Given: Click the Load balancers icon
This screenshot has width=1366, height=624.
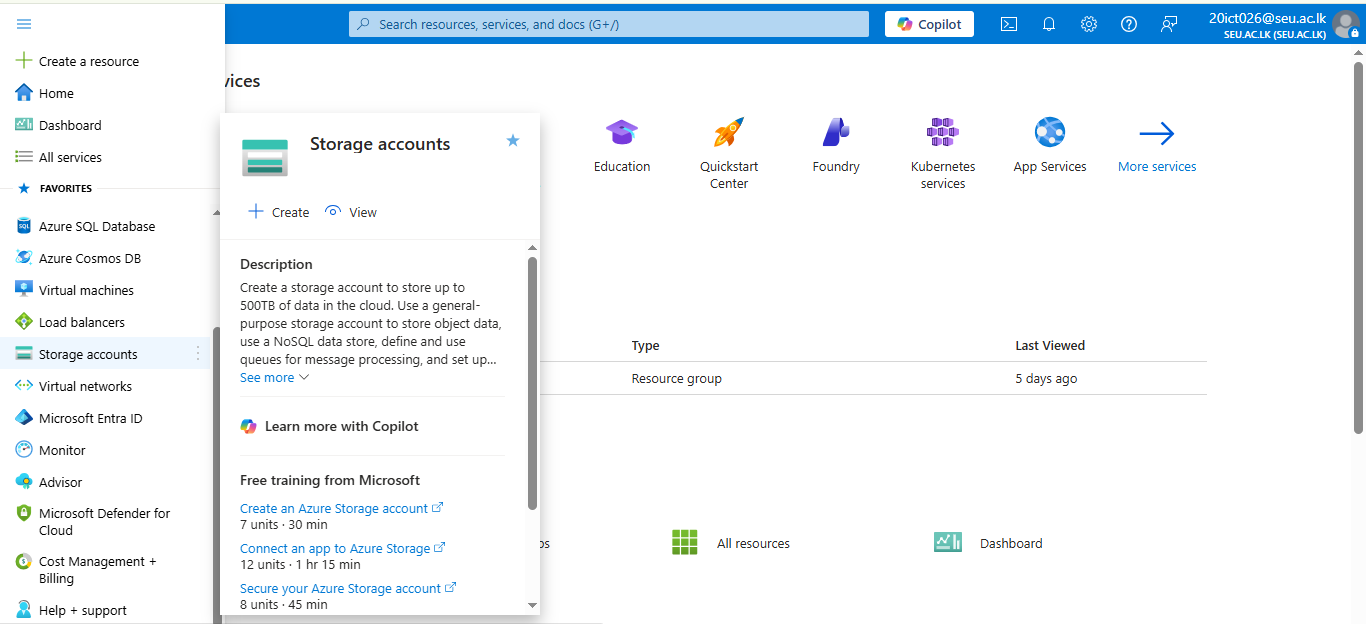Looking at the screenshot, I should point(24,322).
